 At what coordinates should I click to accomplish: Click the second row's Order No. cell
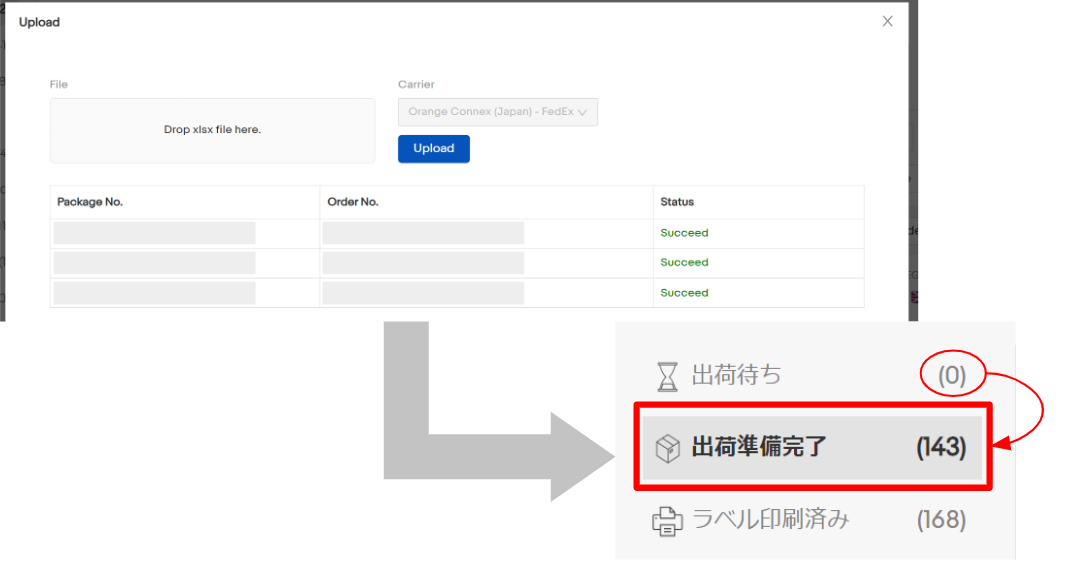click(423, 263)
